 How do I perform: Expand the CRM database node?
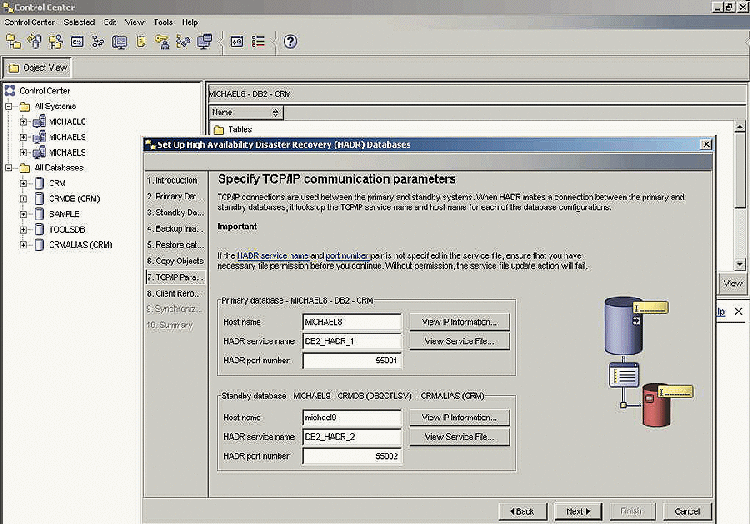pyautogui.click(x=23, y=183)
